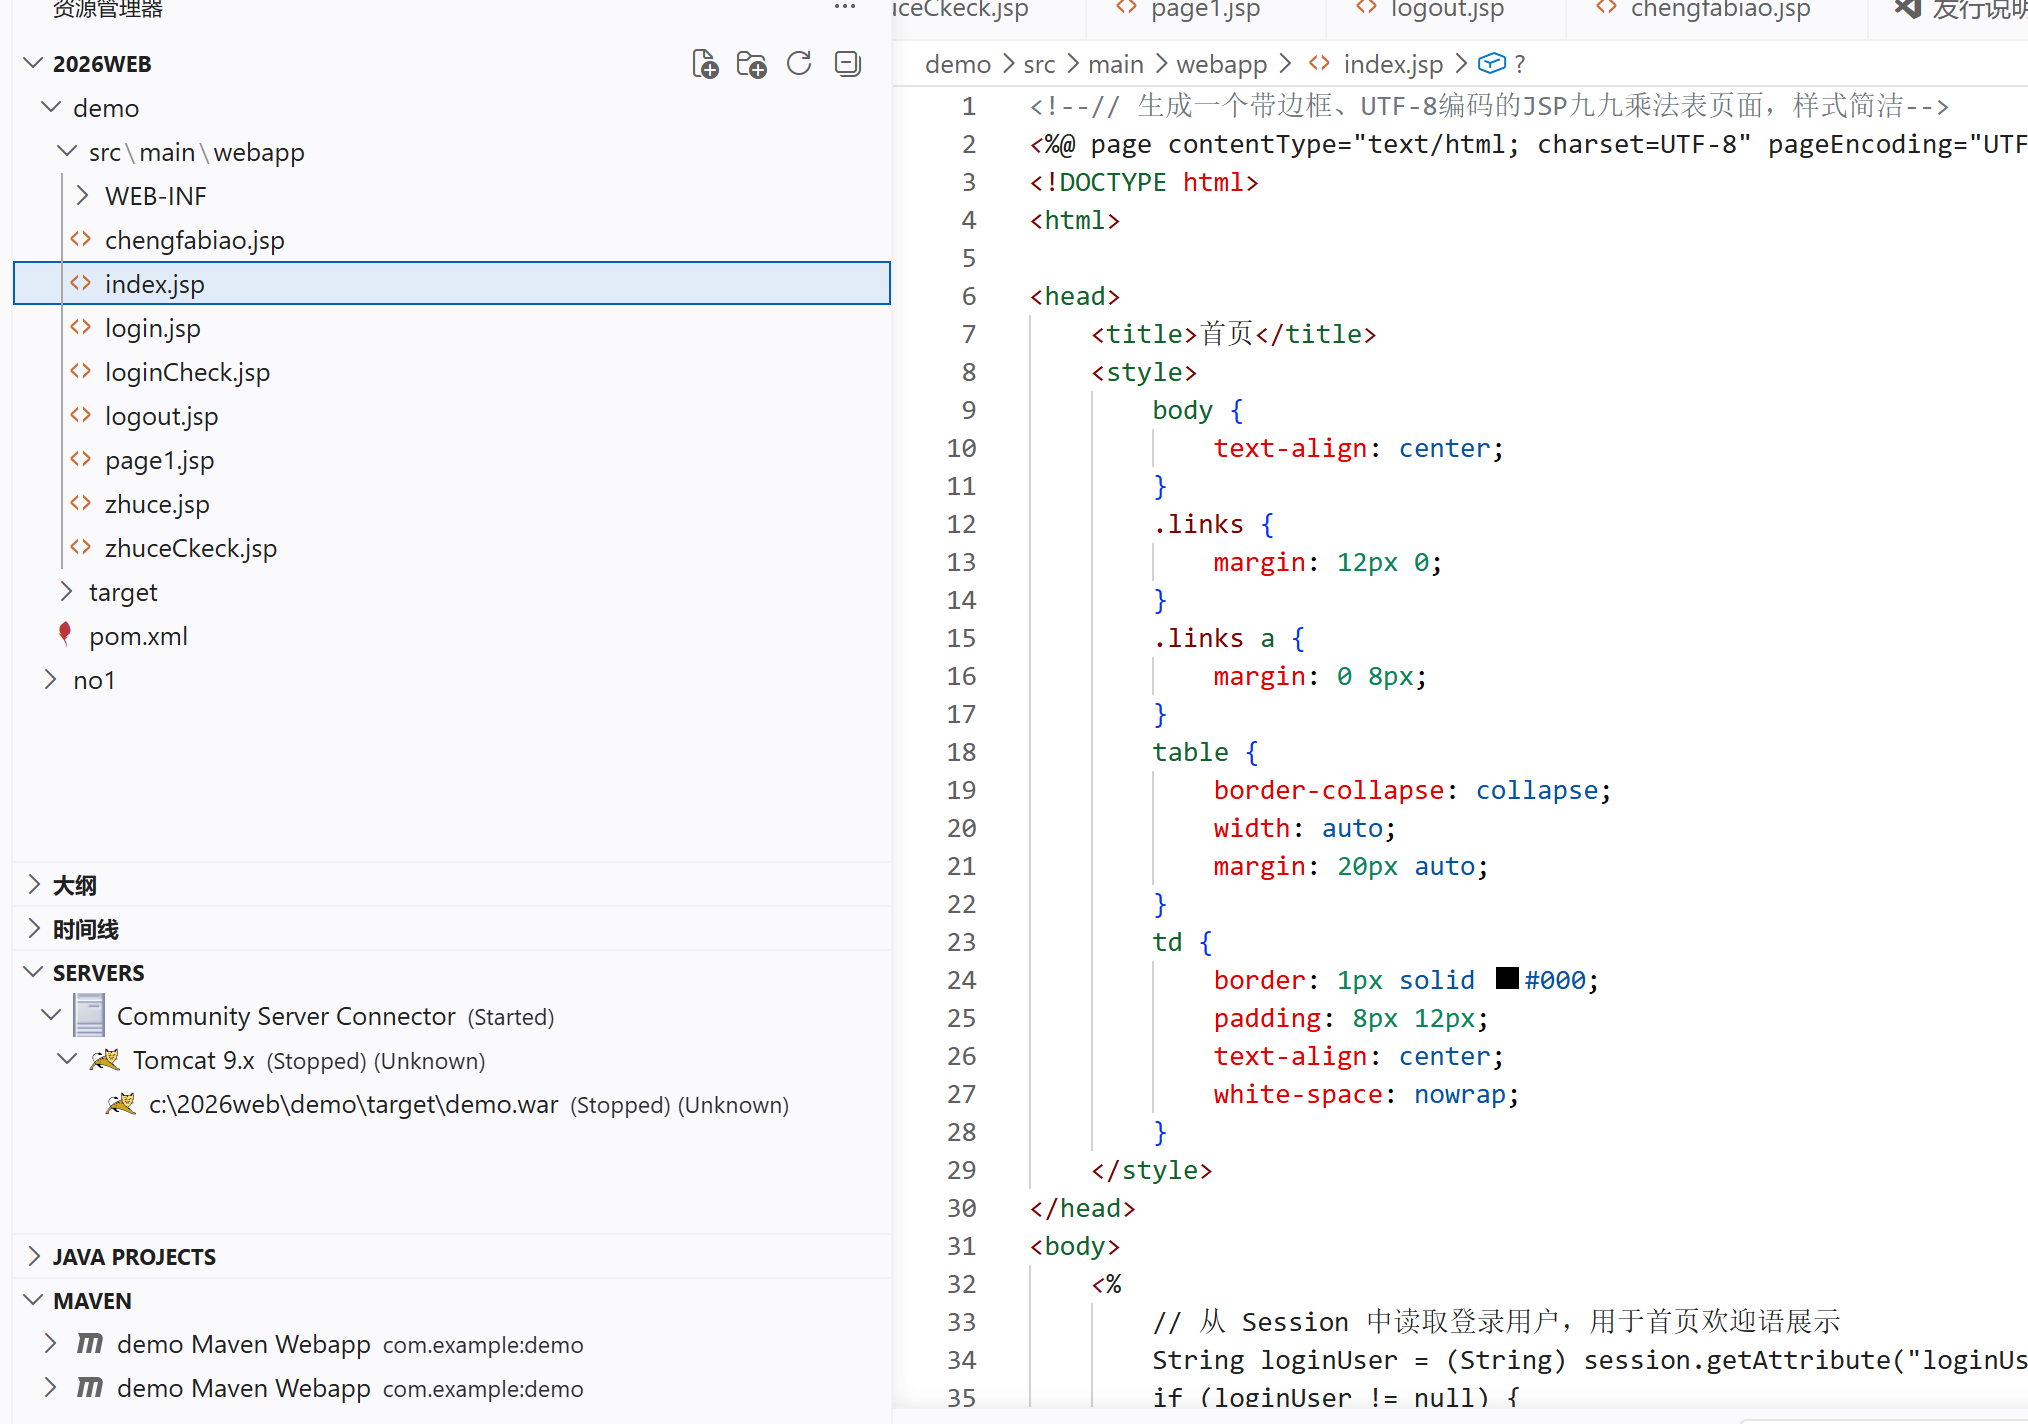Open the explorer more actions ellipsis menu
Screen dimensions: 2028x1424
pos(845,8)
